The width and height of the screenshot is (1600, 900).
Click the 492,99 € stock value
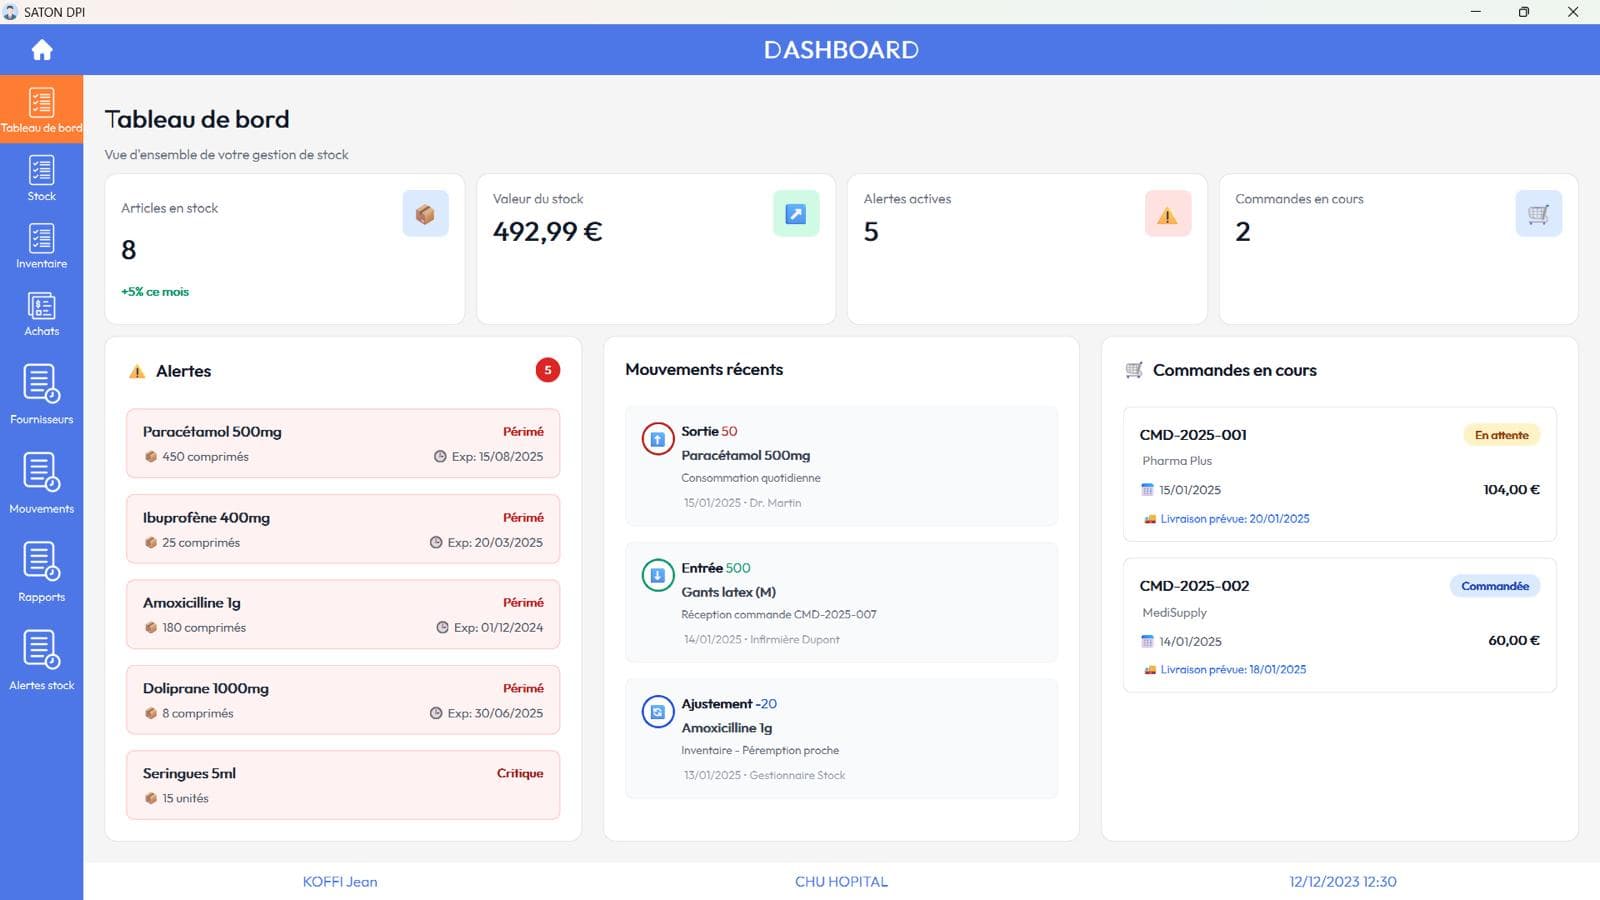point(547,232)
